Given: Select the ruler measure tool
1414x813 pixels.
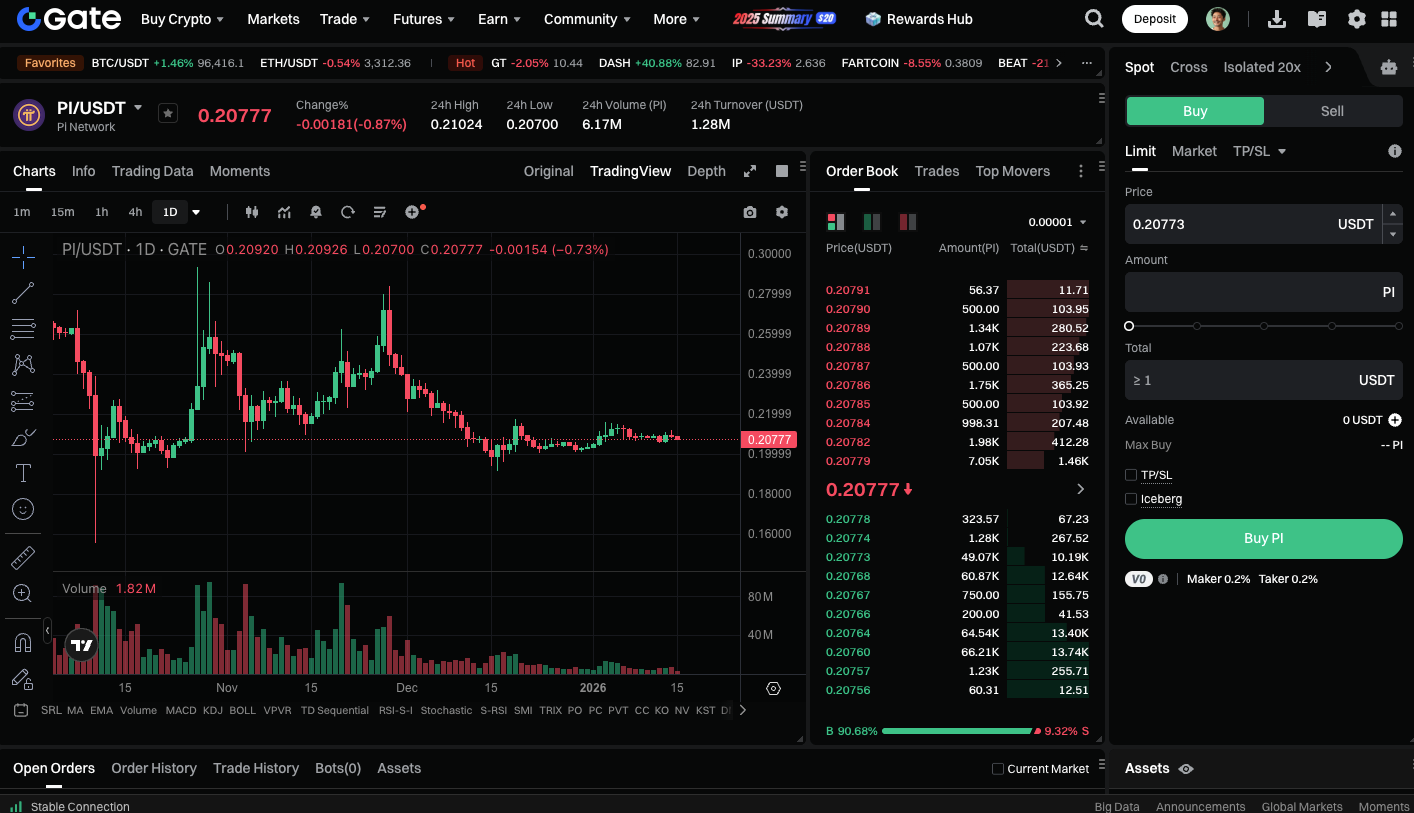Looking at the screenshot, I should pyautogui.click(x=23, y=557).
